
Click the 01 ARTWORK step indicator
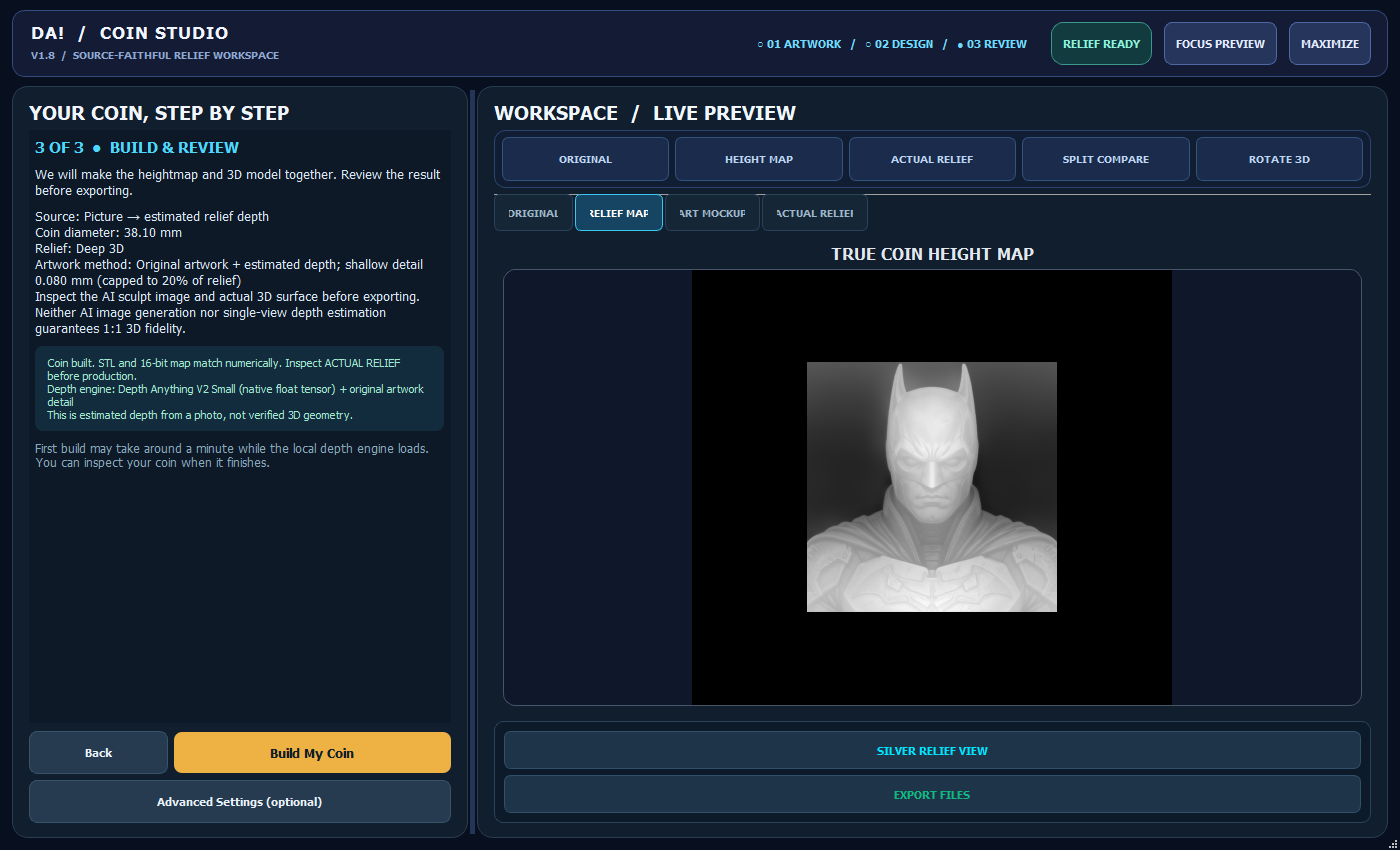799,44
